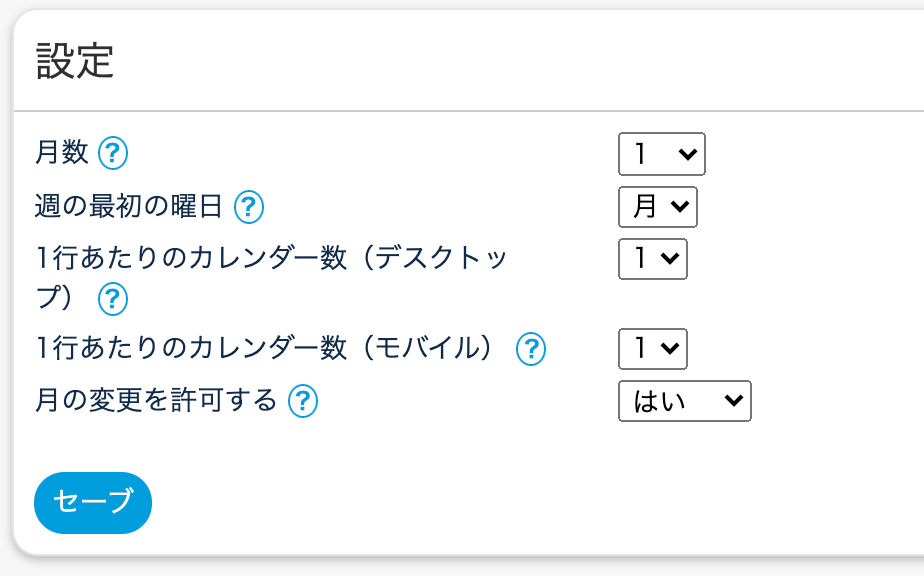Viewport: 924px width, 576px height.
Task: Click the chevron arrow of the はい select
Action: (734, 401)
